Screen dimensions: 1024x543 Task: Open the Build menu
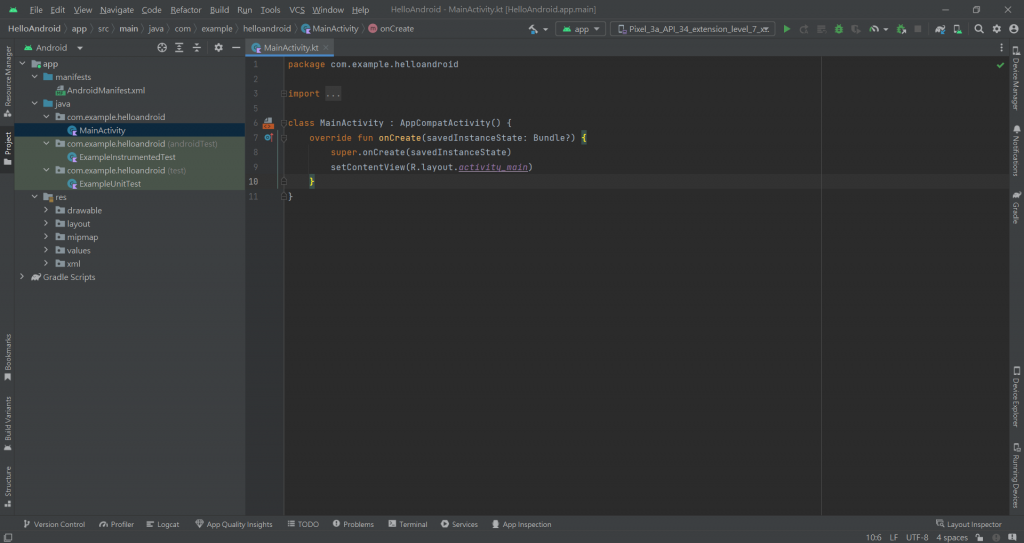(219, 10)
